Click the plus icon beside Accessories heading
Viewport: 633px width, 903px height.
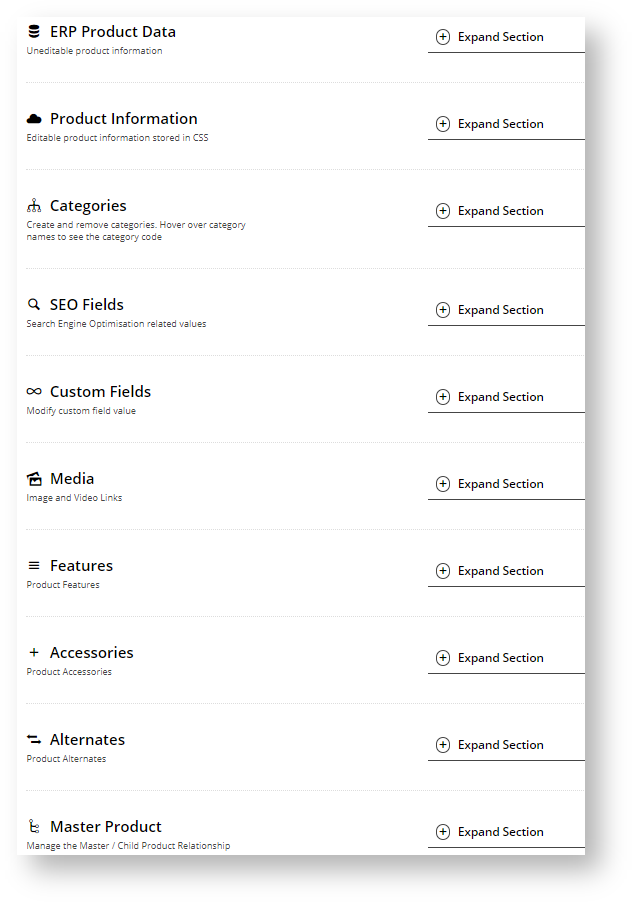[34, 652]
